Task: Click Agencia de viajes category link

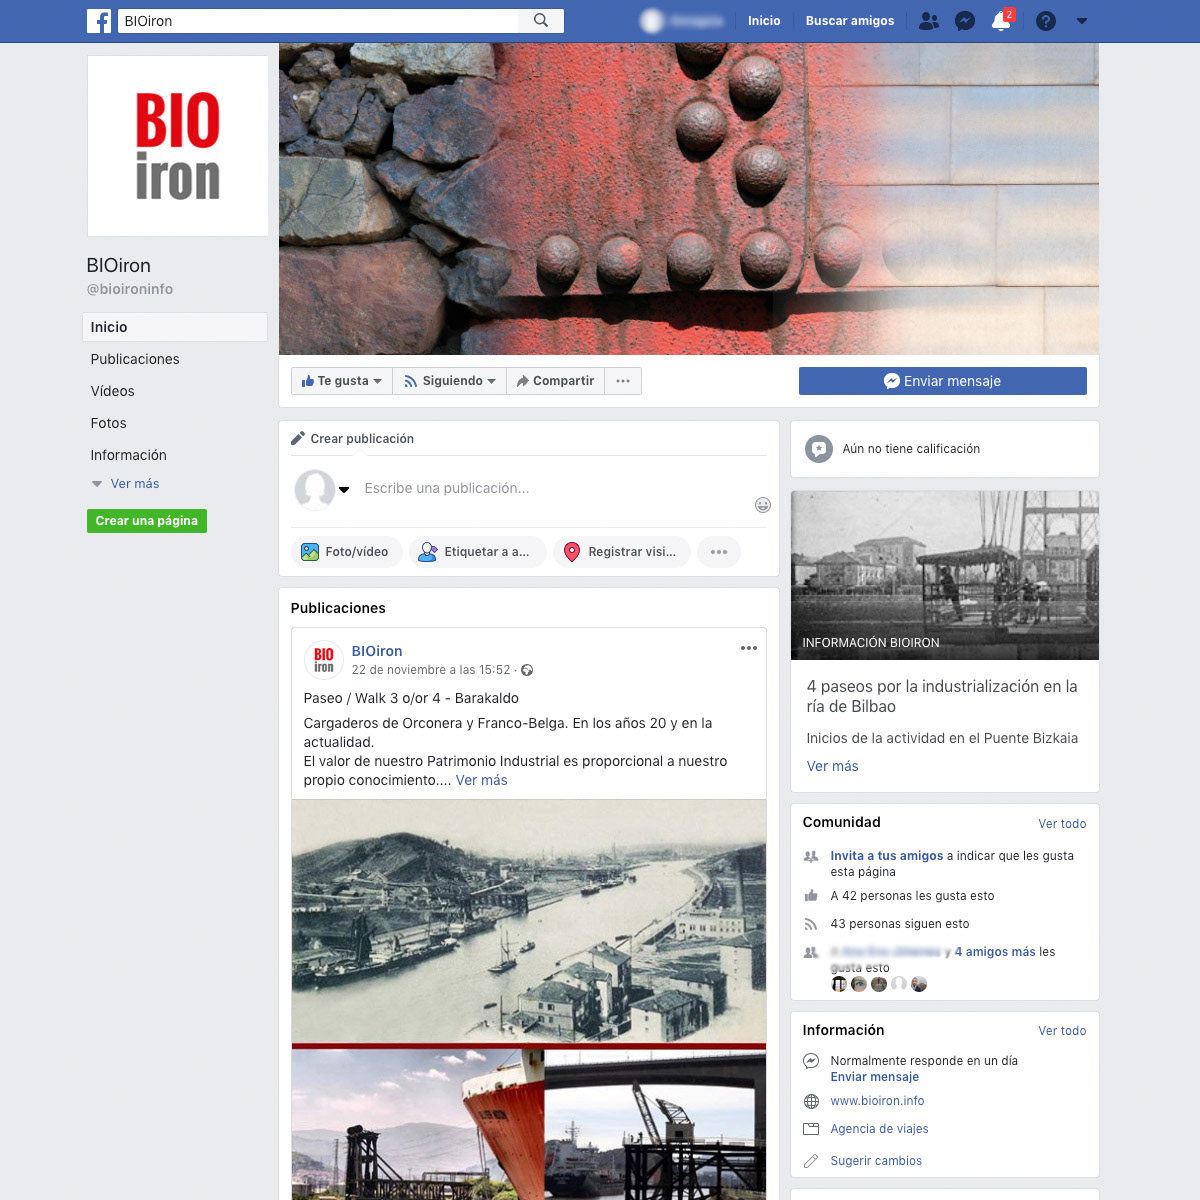Action: click(879, 1129)
